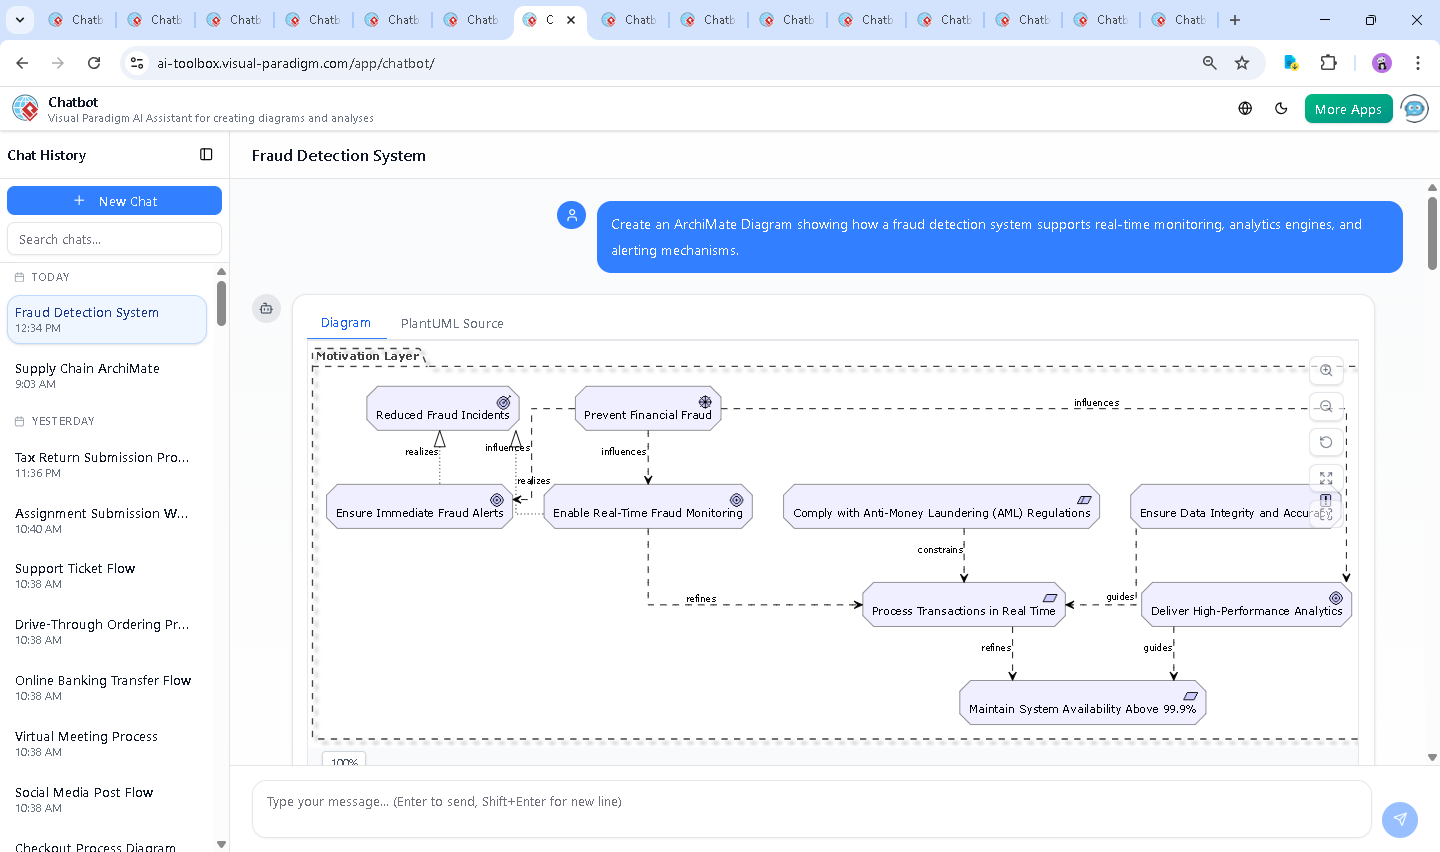Open the browser extensions puzzle icon
This screenshot has width=1440, height=852.
1328,62
